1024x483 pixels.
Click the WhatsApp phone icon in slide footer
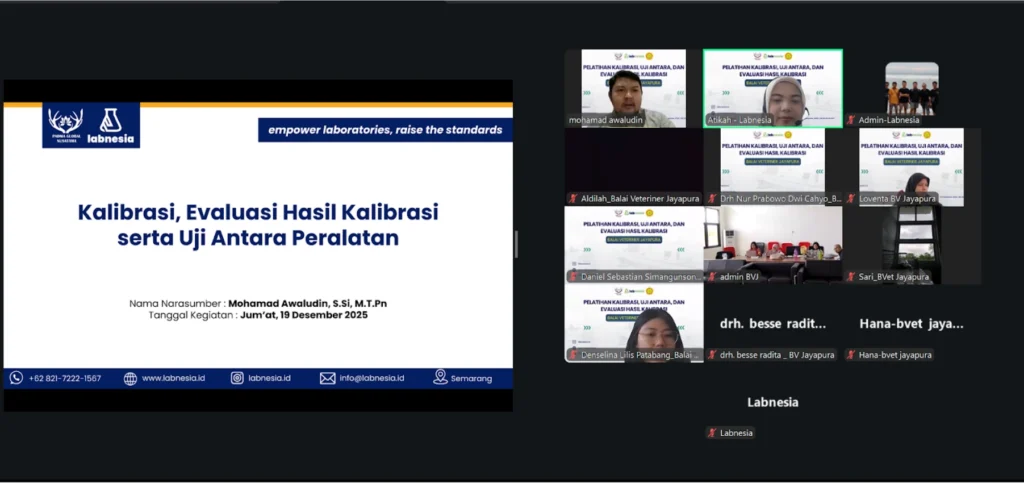click(16, 378)
